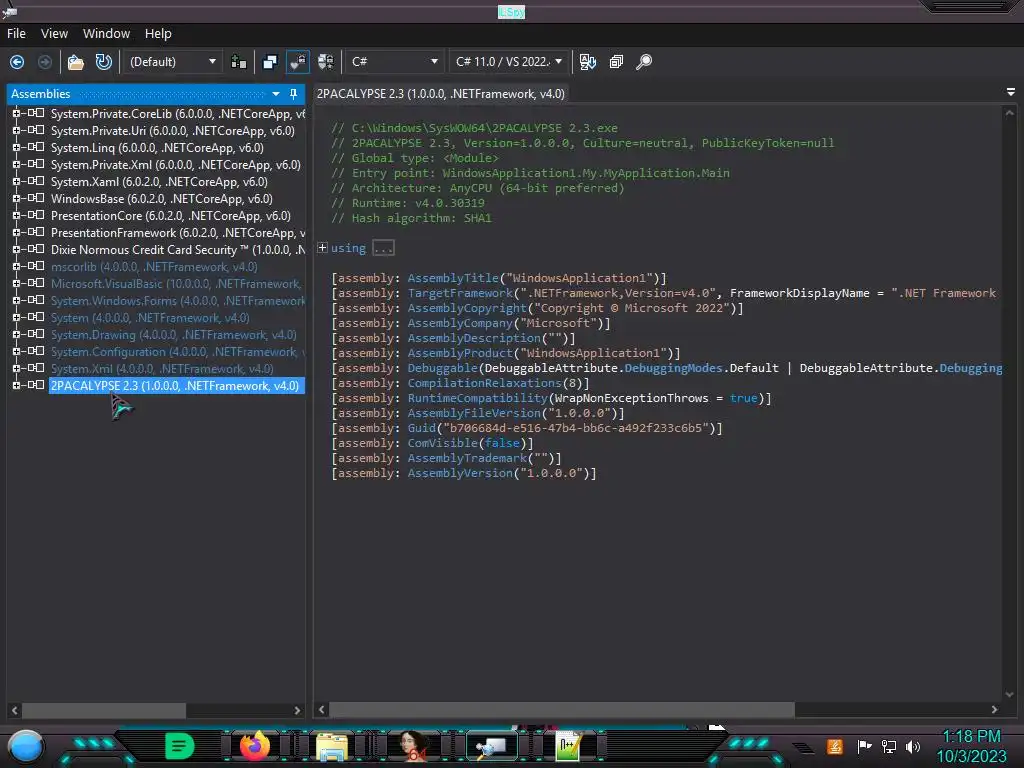Image resolution: width=1024 pixels, height=768 pixels.
Task: Follow the RuntimeCompatibility attribute link
Action: (x=477, y=398)
